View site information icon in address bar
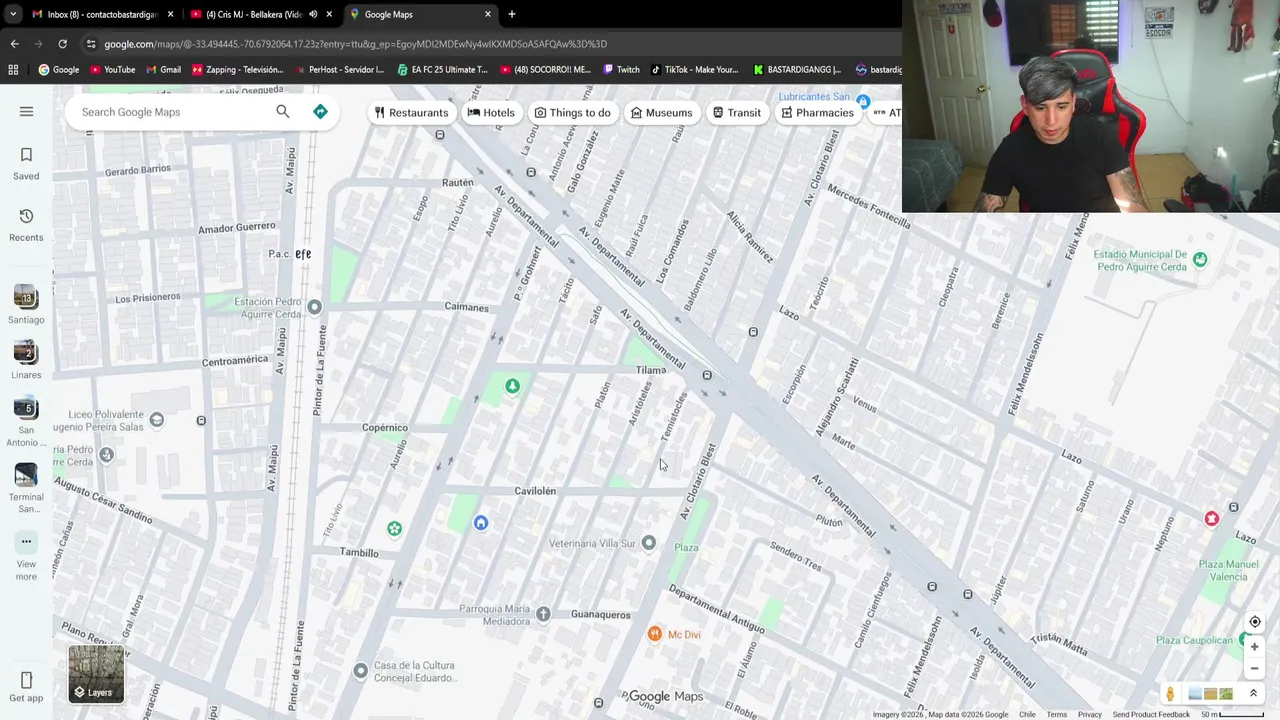This screenshot has height=720, width=1280. (91, 44)
